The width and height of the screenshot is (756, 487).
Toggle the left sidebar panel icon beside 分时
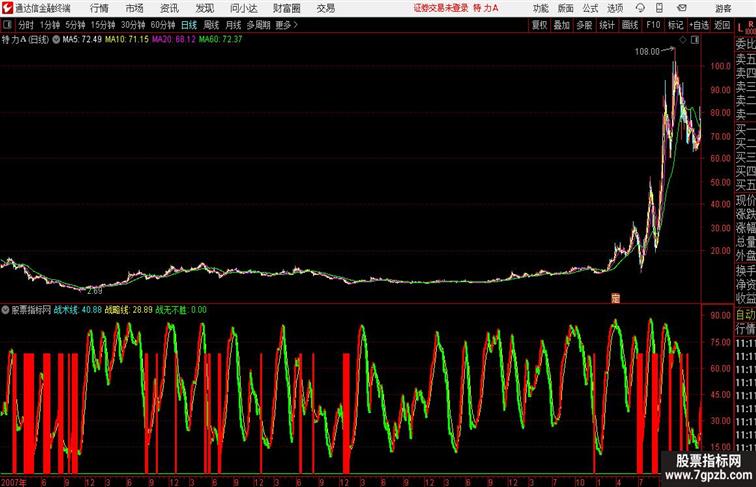(x=7, y=25)
